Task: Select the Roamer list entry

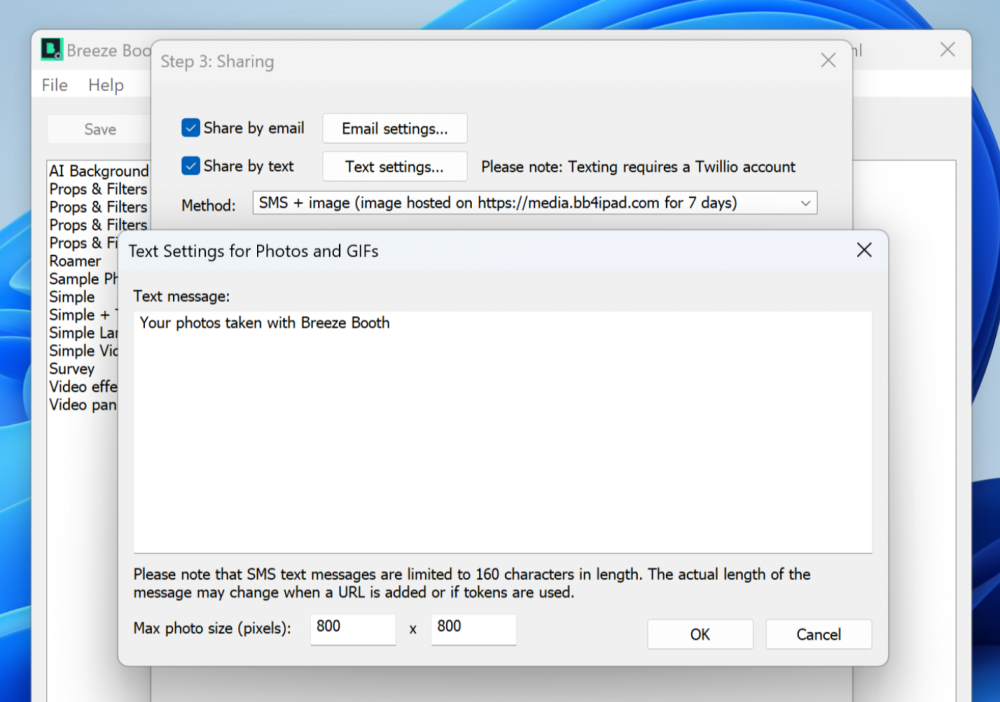Action: pos(75,261)
